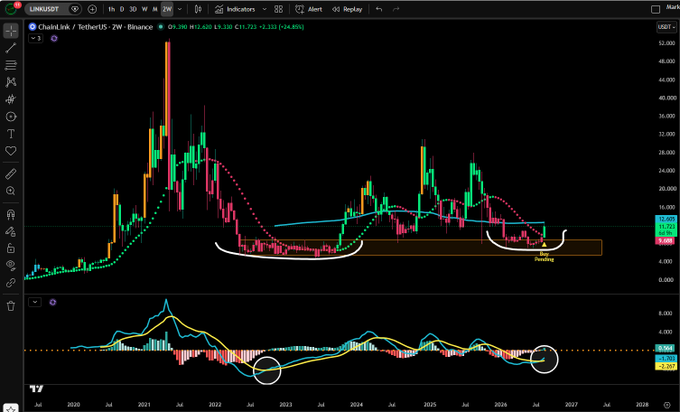Select the trend line drawing tool
The width and height of the screenshot is (680, 412).
11,48
